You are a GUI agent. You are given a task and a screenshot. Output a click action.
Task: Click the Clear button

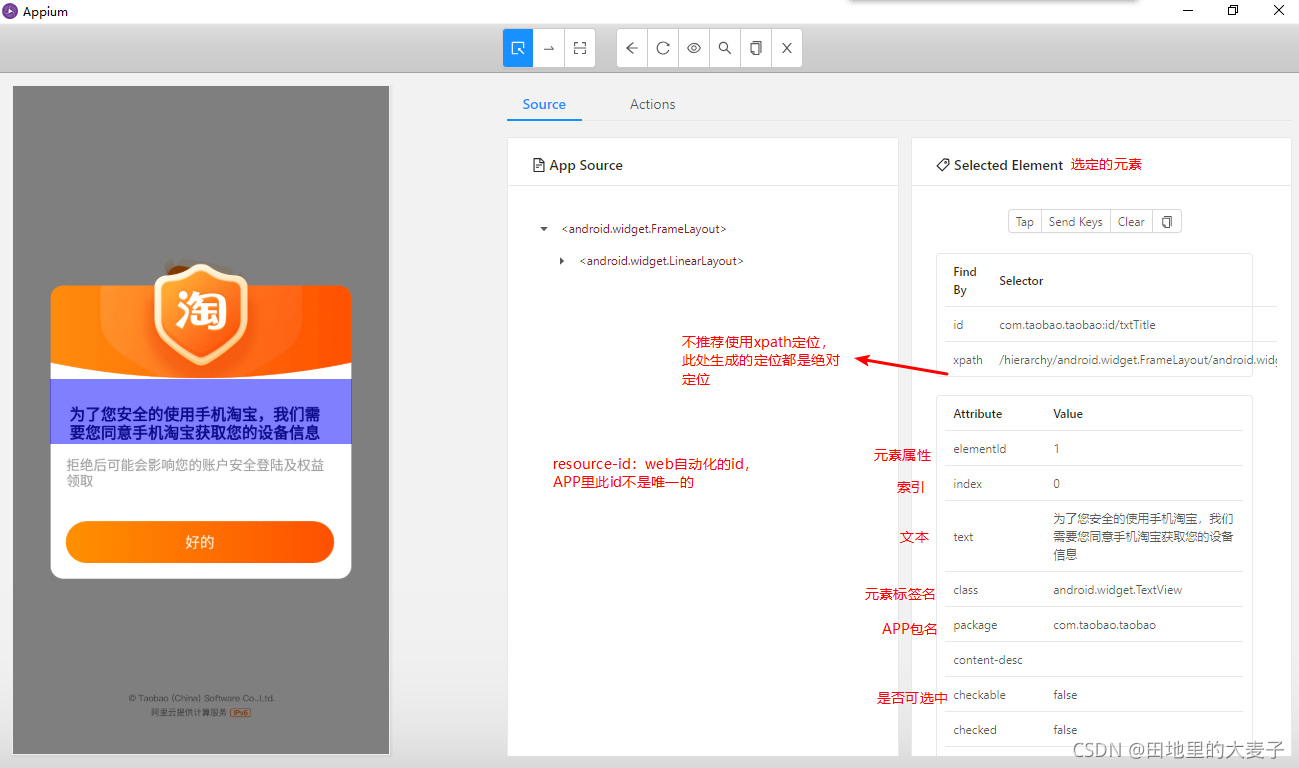tap(1131, 222)
